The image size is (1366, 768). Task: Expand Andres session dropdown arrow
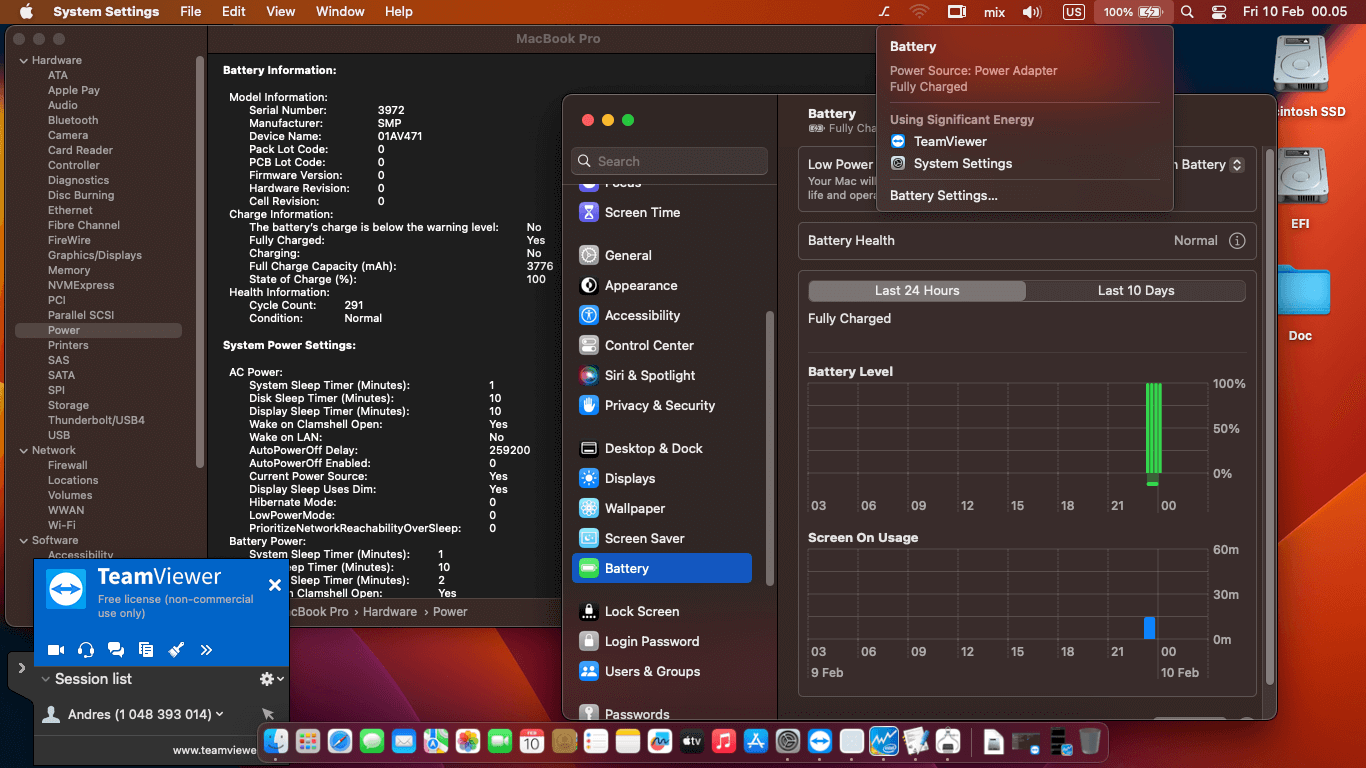pos(220,714)
